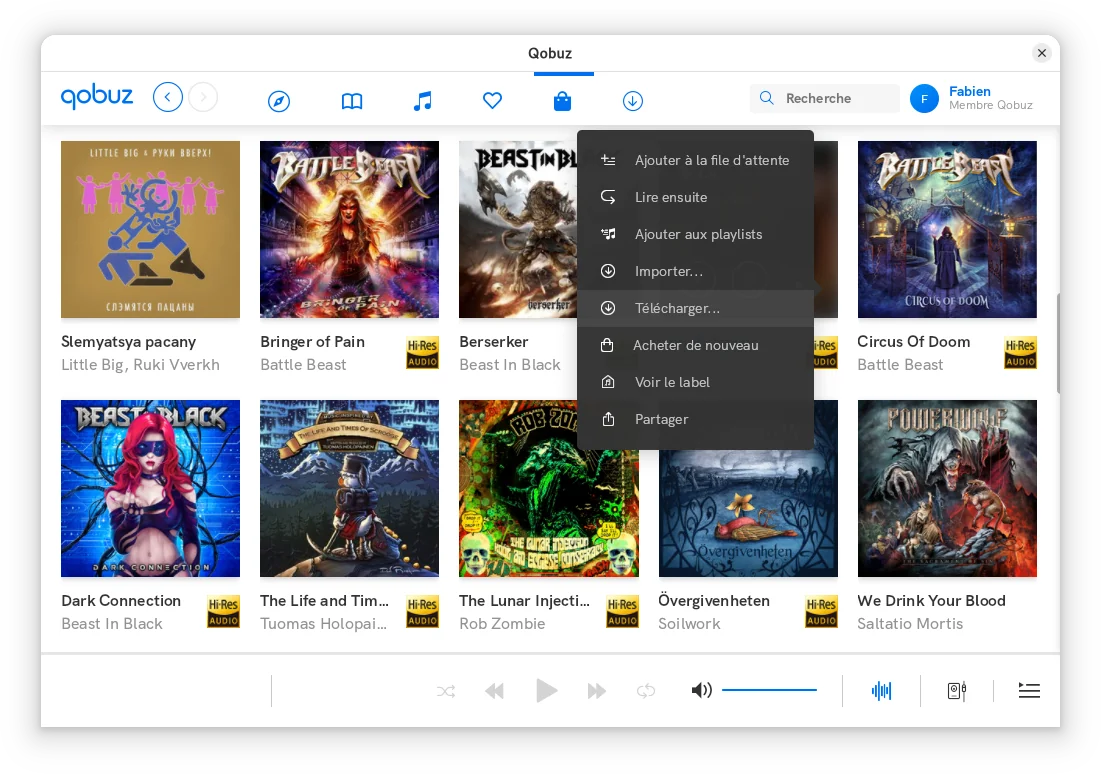This screenshot has height=774, width=1101.
Task: Skip to the next track
Action: click(x=597, y=691)
